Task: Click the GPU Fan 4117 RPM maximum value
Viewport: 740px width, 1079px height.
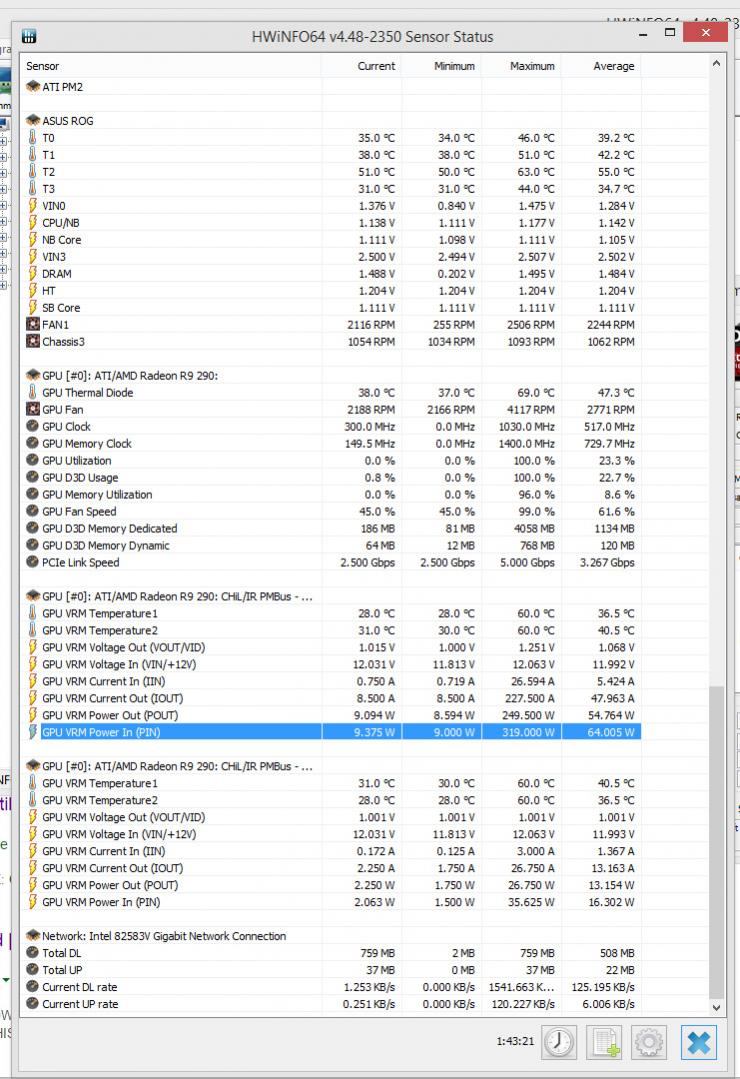Action: (531, 409)
